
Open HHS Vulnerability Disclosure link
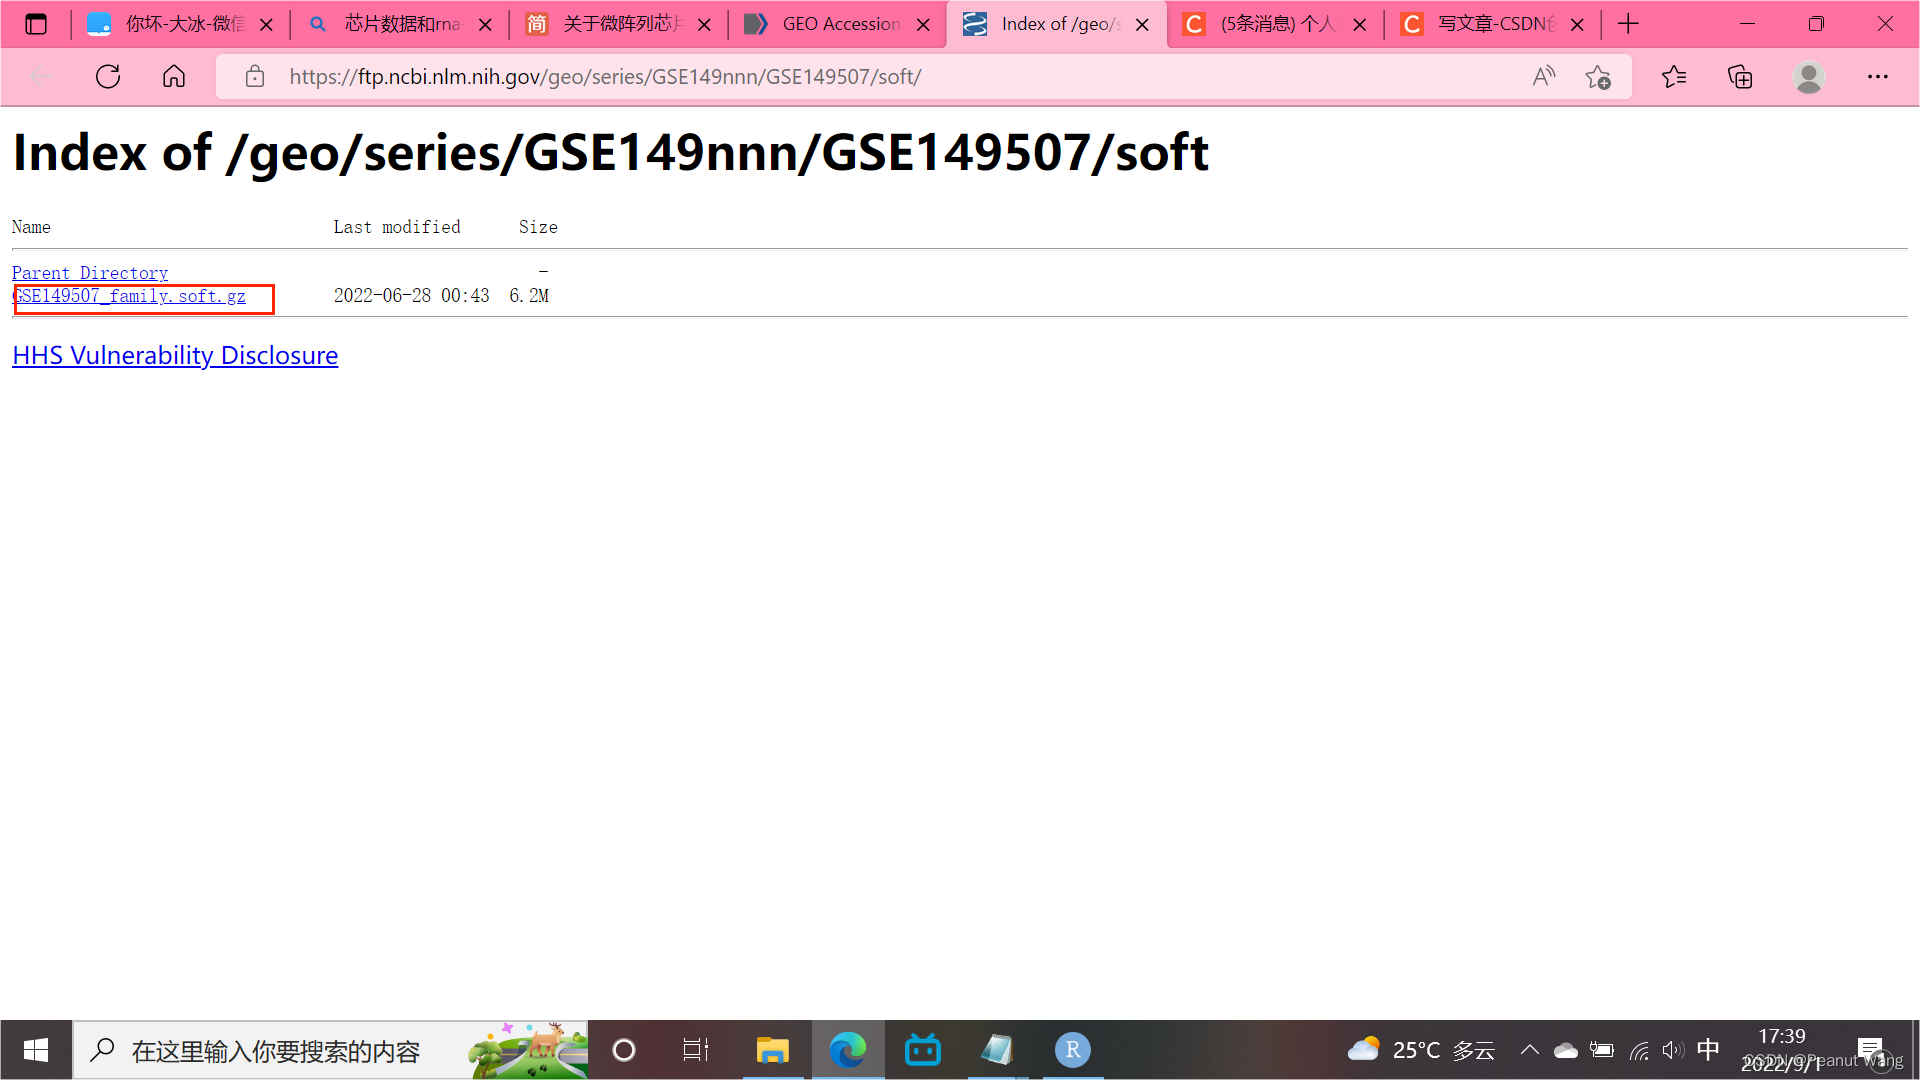[175, 355]
